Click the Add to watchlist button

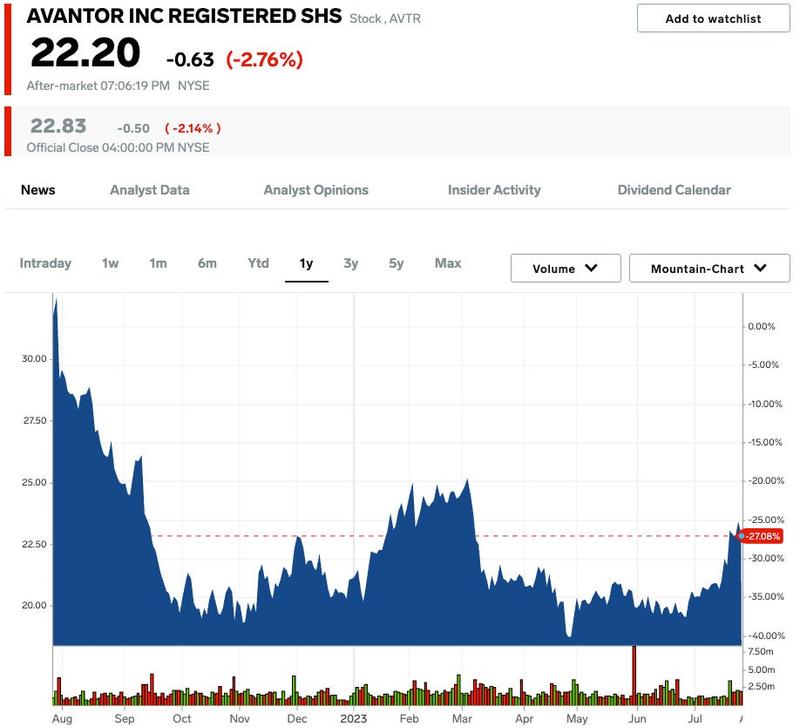(x=713, y=19)
